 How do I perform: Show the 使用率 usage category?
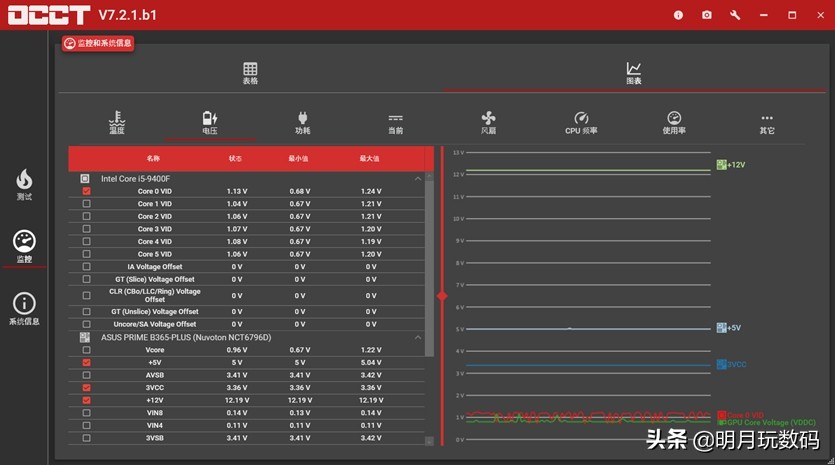(674, 122)
